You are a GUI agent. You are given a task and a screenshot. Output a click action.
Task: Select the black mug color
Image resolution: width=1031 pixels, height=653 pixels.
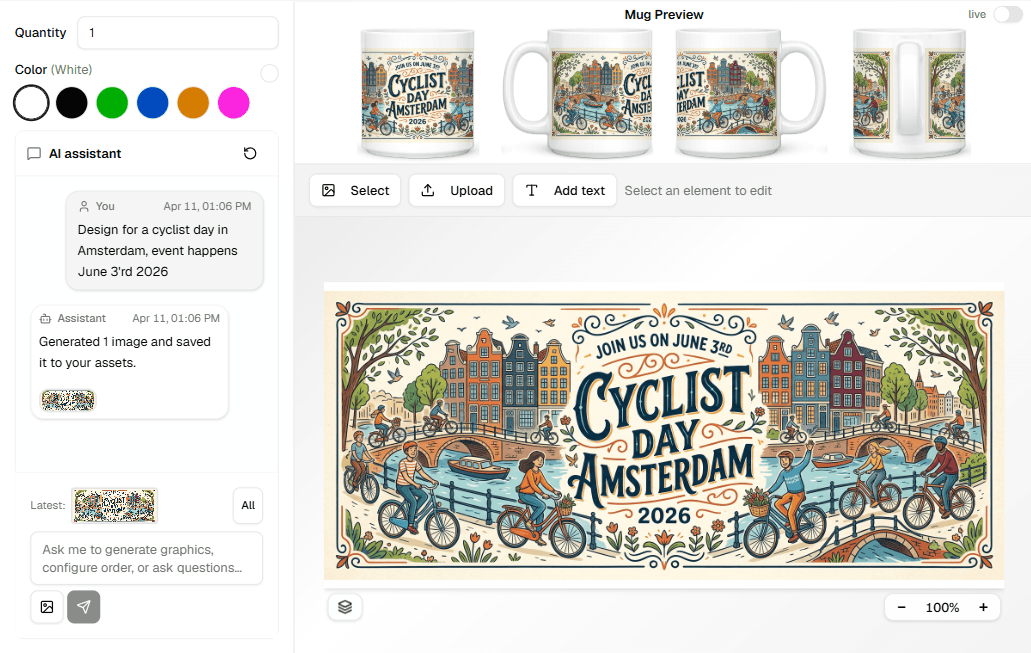coord(71,103)
